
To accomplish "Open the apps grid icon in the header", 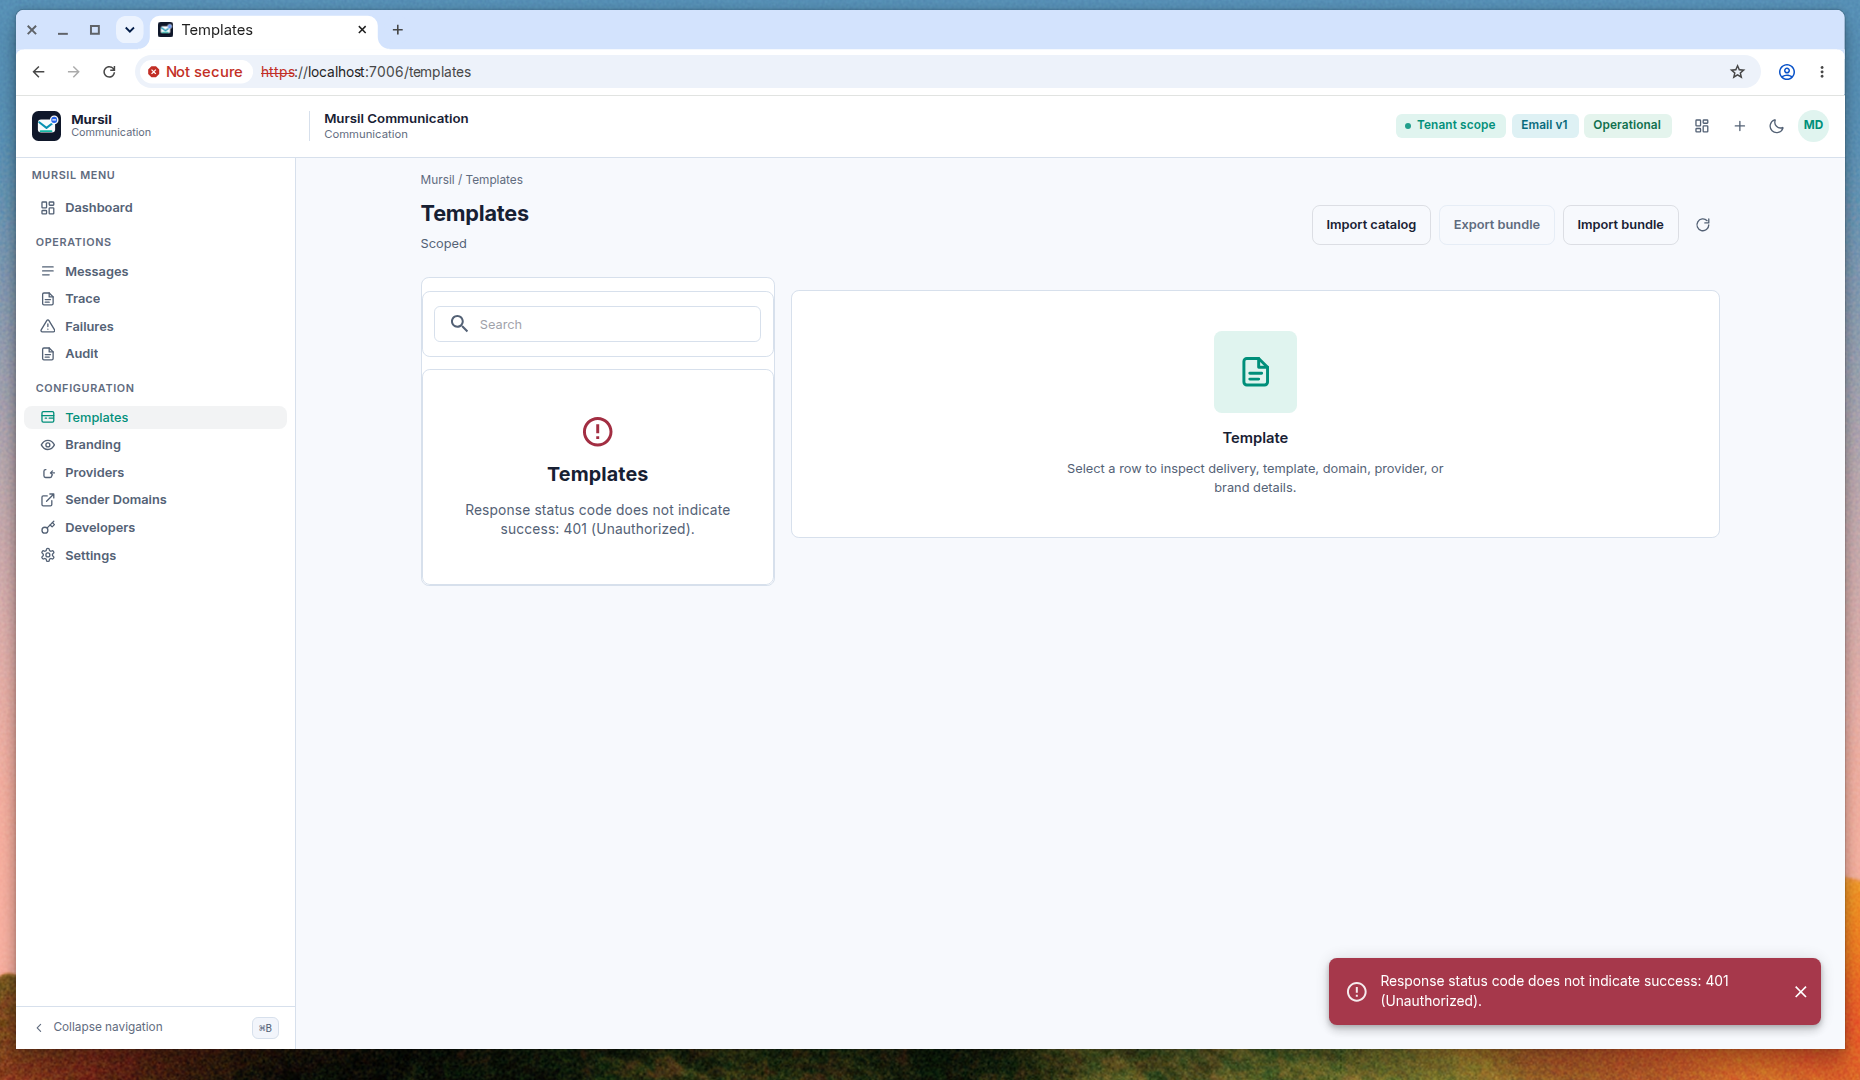I will [1702, 126].
